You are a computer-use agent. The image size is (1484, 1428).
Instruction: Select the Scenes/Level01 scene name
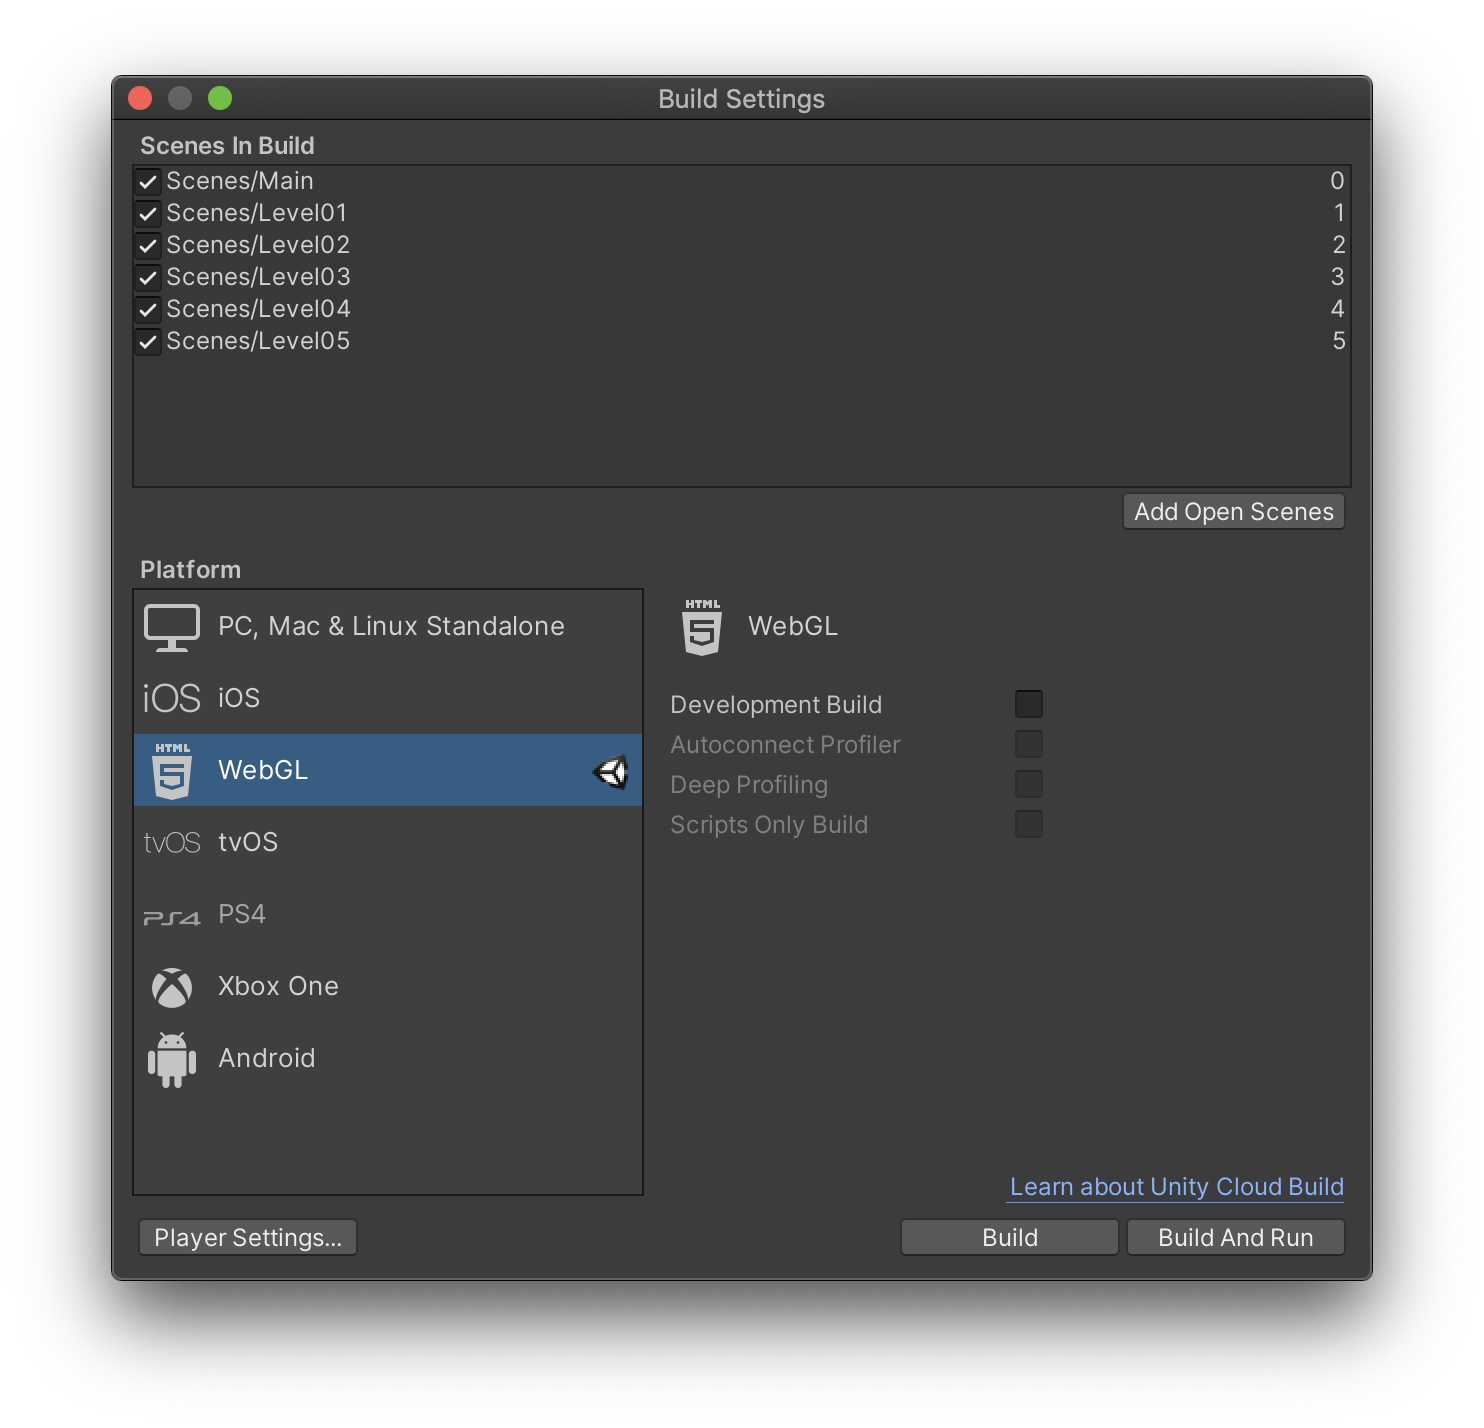[x=257, y=213]
